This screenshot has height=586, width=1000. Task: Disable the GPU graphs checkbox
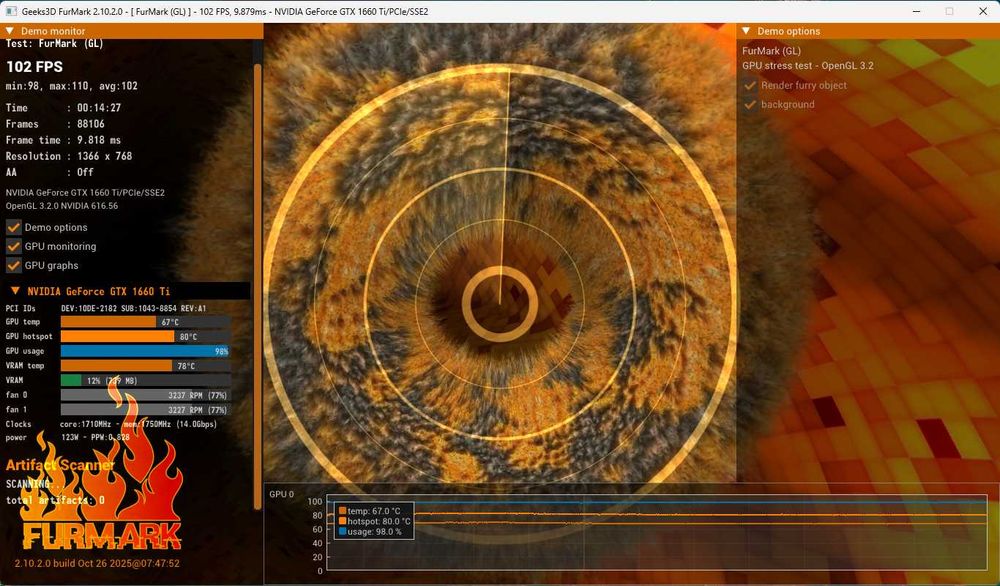coord(13,265)
